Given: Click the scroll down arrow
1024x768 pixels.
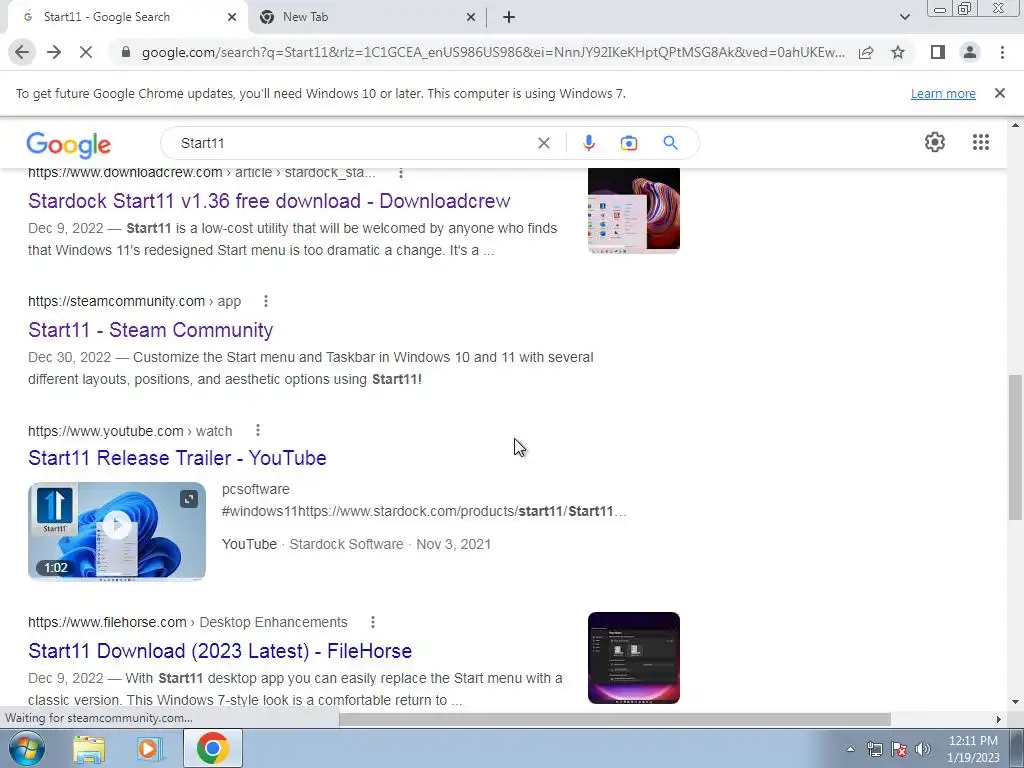Looking at the screenshot, I should point(1016,703).
